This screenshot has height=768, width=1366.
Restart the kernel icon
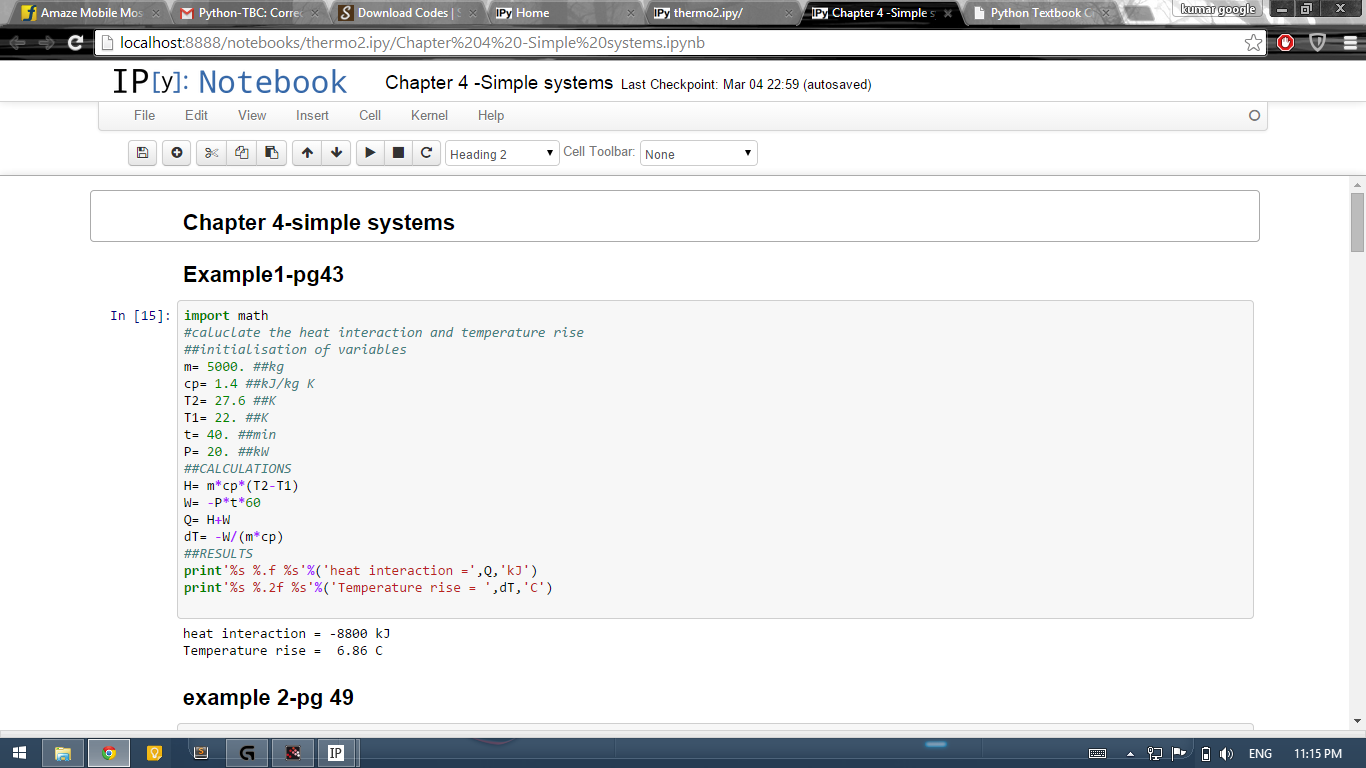[x=426, y=153]
